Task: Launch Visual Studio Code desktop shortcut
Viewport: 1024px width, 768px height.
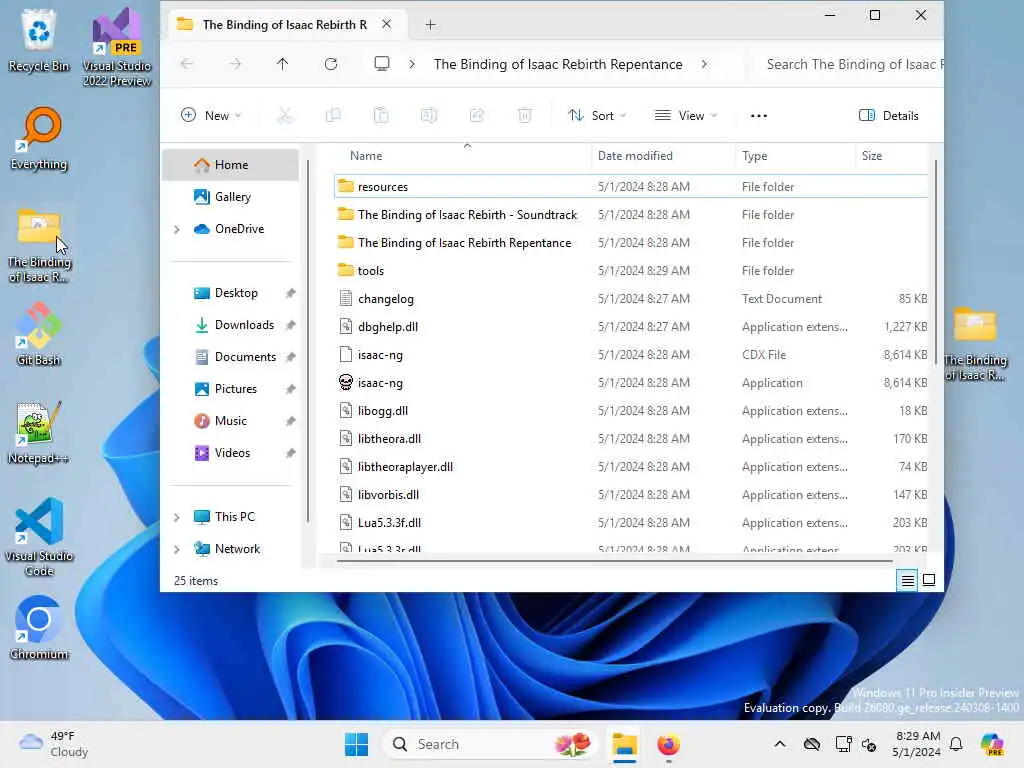Action: pos(39,537)
